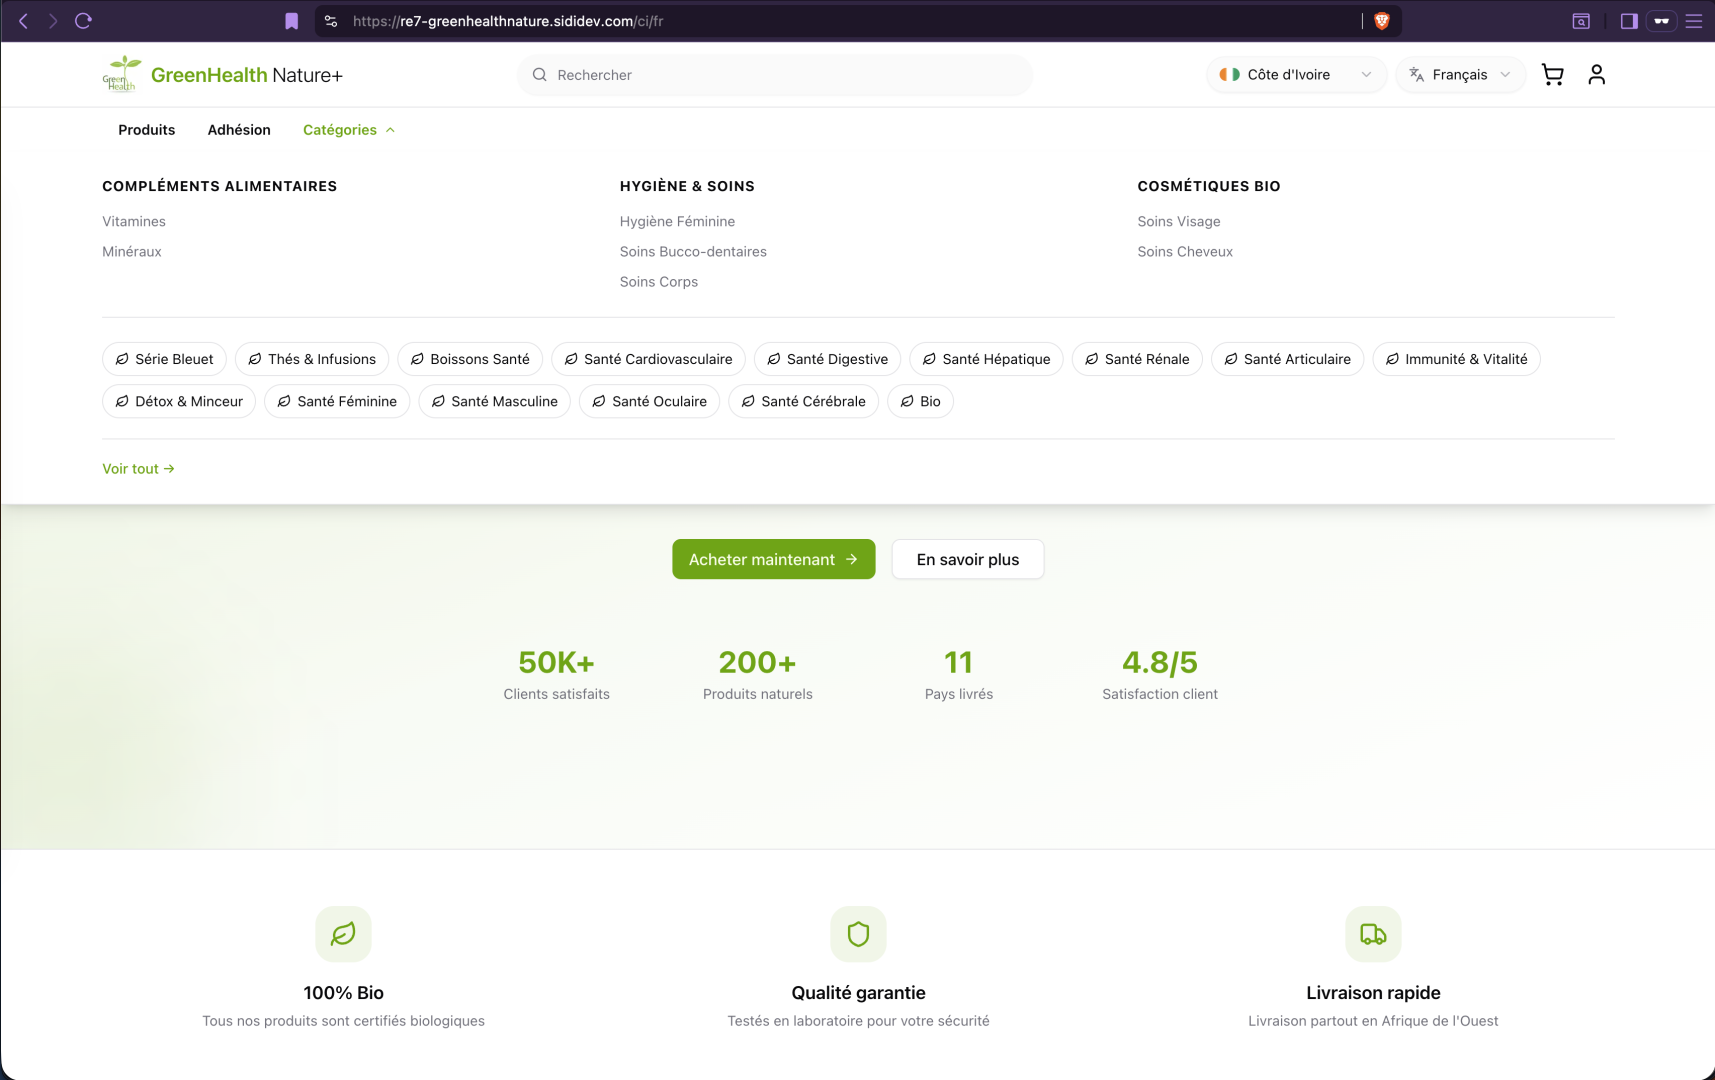Screen dimensions: 1715x1080
Task: Select the Santé Cardiovasculaire category chip
Action: [x=648, y=359]
